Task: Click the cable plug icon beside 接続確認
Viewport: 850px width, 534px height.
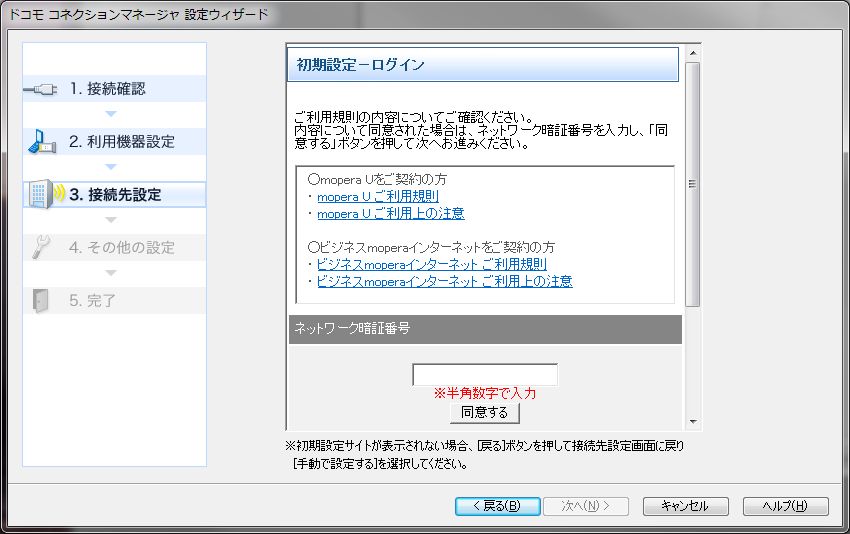Action: tap(41, 89)
